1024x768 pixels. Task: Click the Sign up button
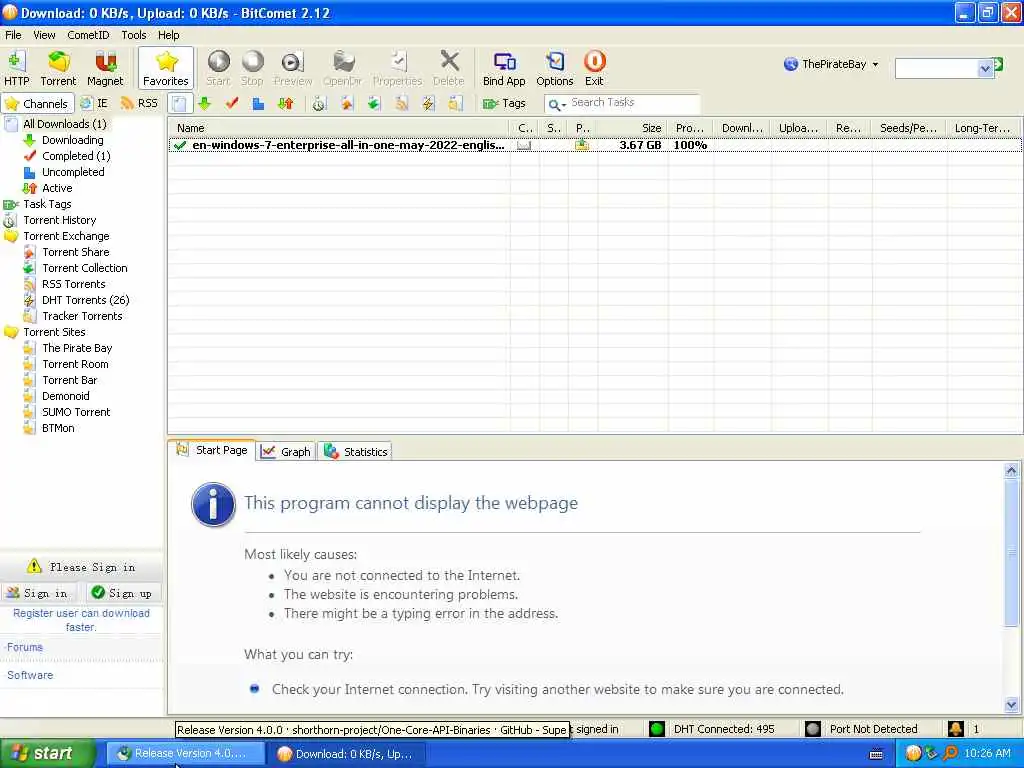123,593
